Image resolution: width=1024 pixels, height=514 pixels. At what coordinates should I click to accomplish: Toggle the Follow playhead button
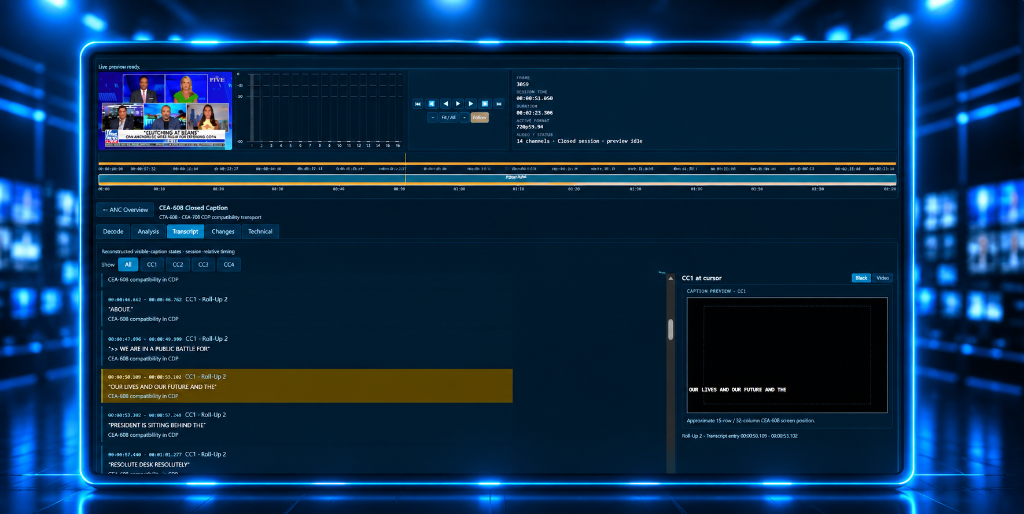(480, 118)
